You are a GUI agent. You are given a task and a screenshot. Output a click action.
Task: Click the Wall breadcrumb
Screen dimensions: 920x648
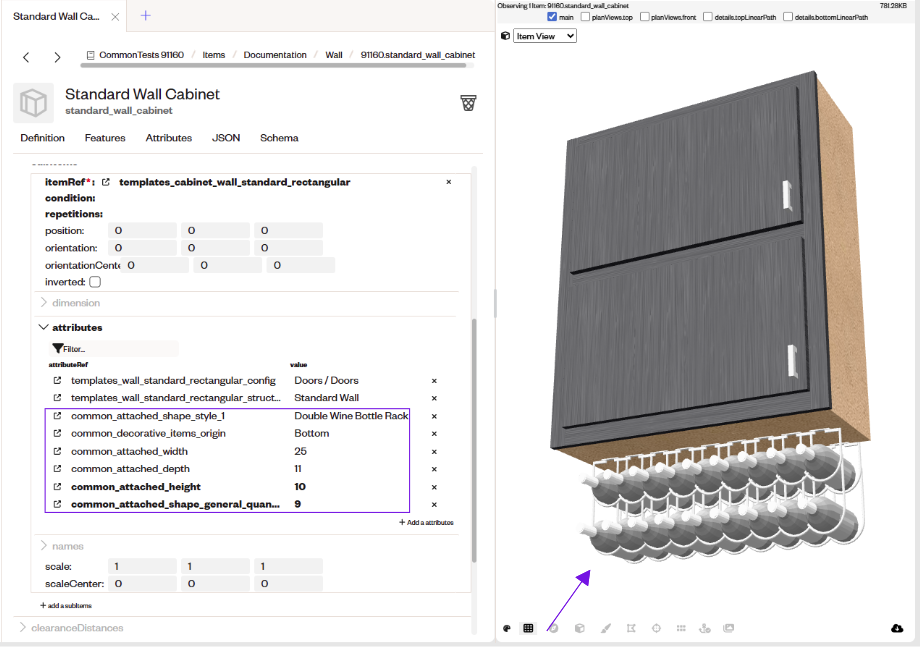(x=334, y=55)
